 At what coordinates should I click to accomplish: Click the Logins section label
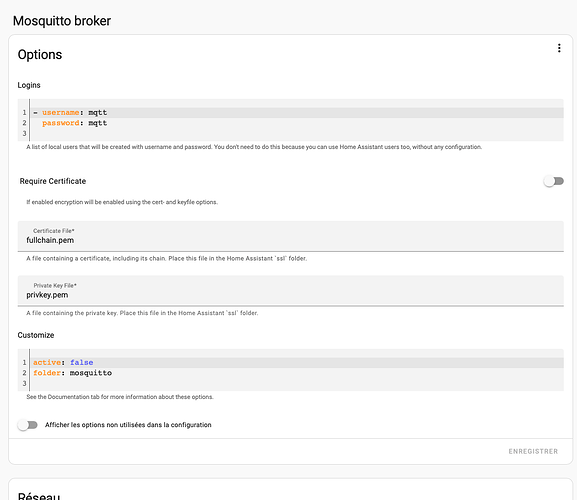click(x=29, y=85)
